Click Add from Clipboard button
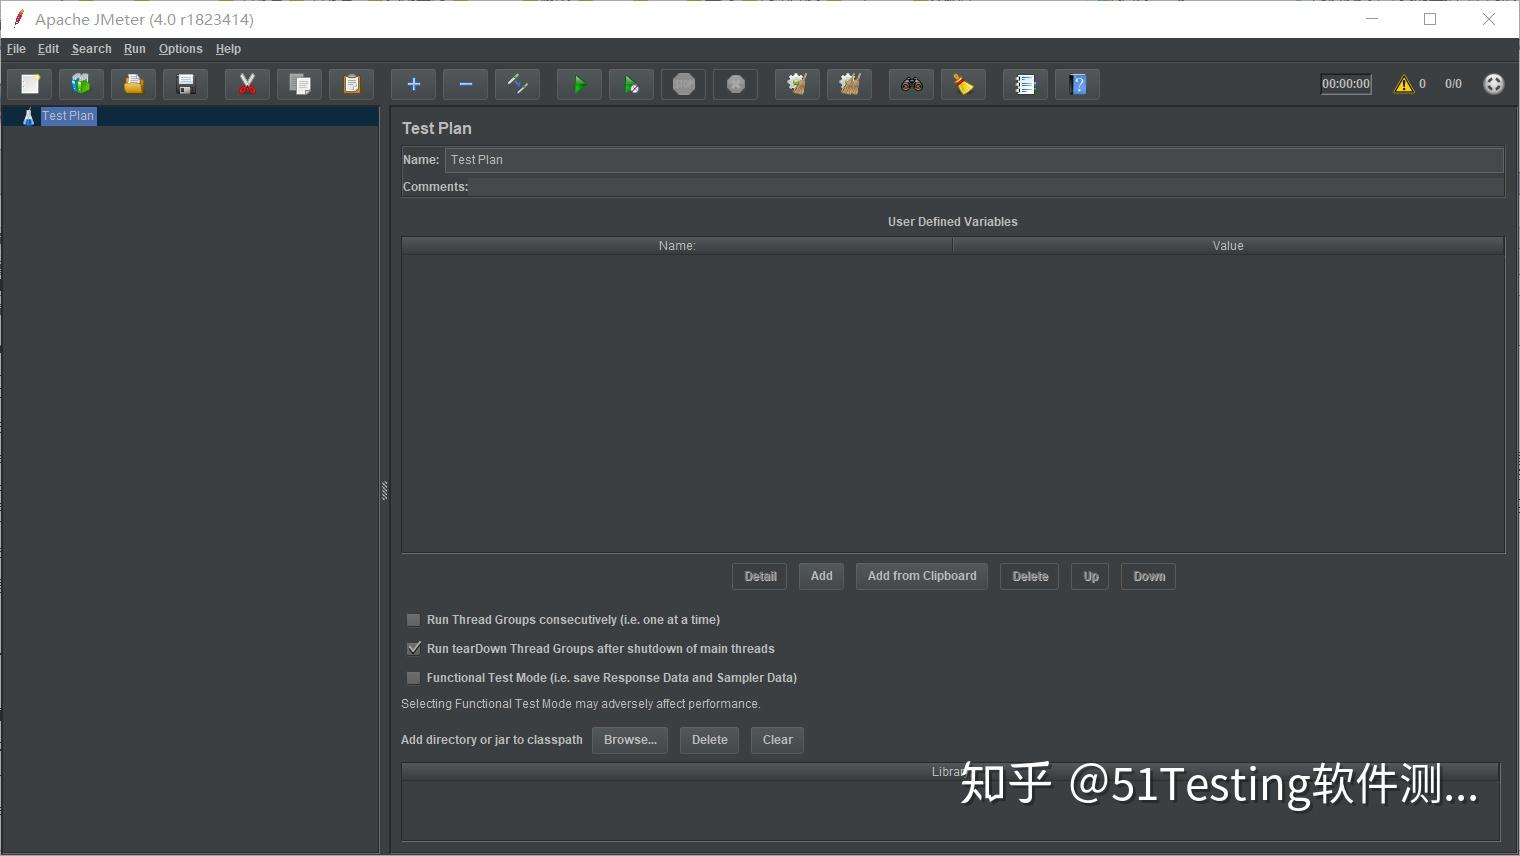The height and width of the screenshot is (856, 1520). tap(922, 576)
